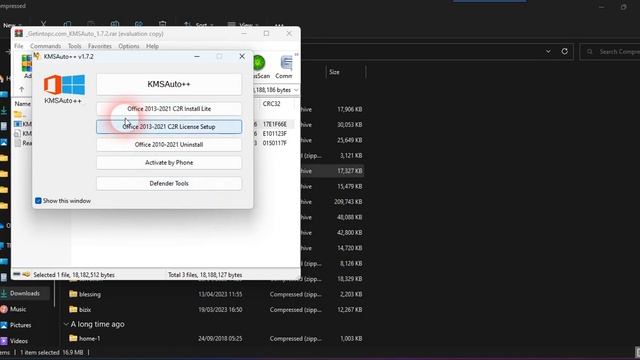Click Office 2013-2021 C2R Install Lite
The width and height of the screenshot is (640, 360).
[x=169, y=109]
